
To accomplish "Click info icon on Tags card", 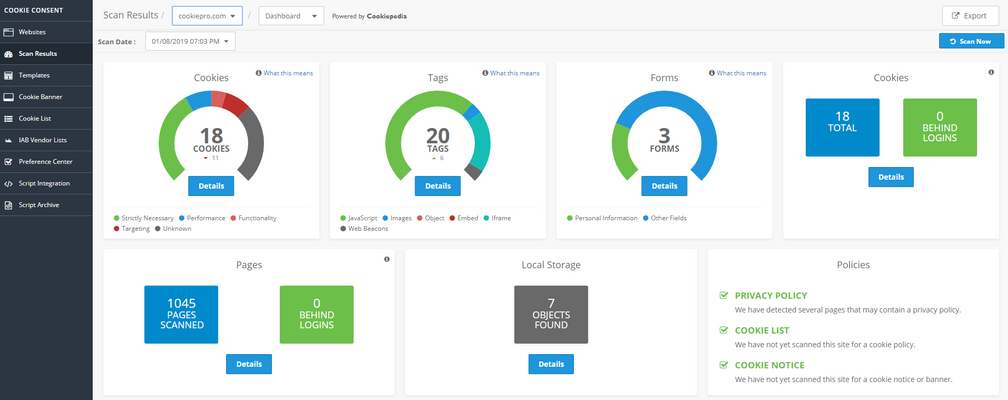I will [x=485, y=73].
